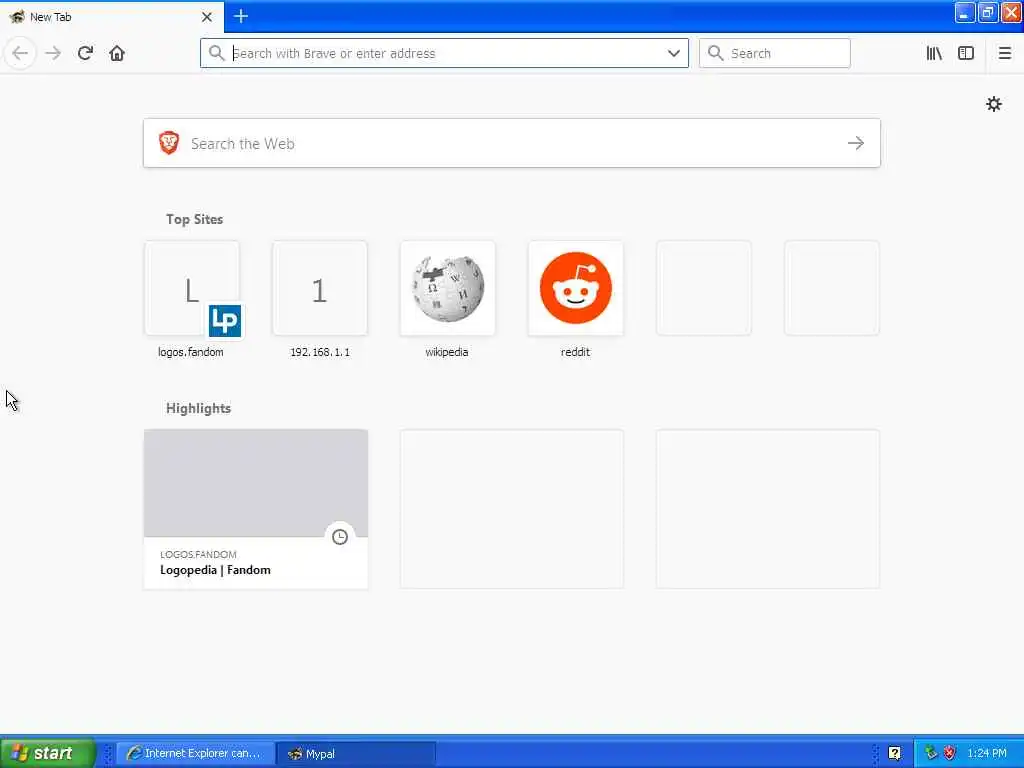Reload the current page
The height and width of the screenshot is (768, 1024).
(85, 53)
